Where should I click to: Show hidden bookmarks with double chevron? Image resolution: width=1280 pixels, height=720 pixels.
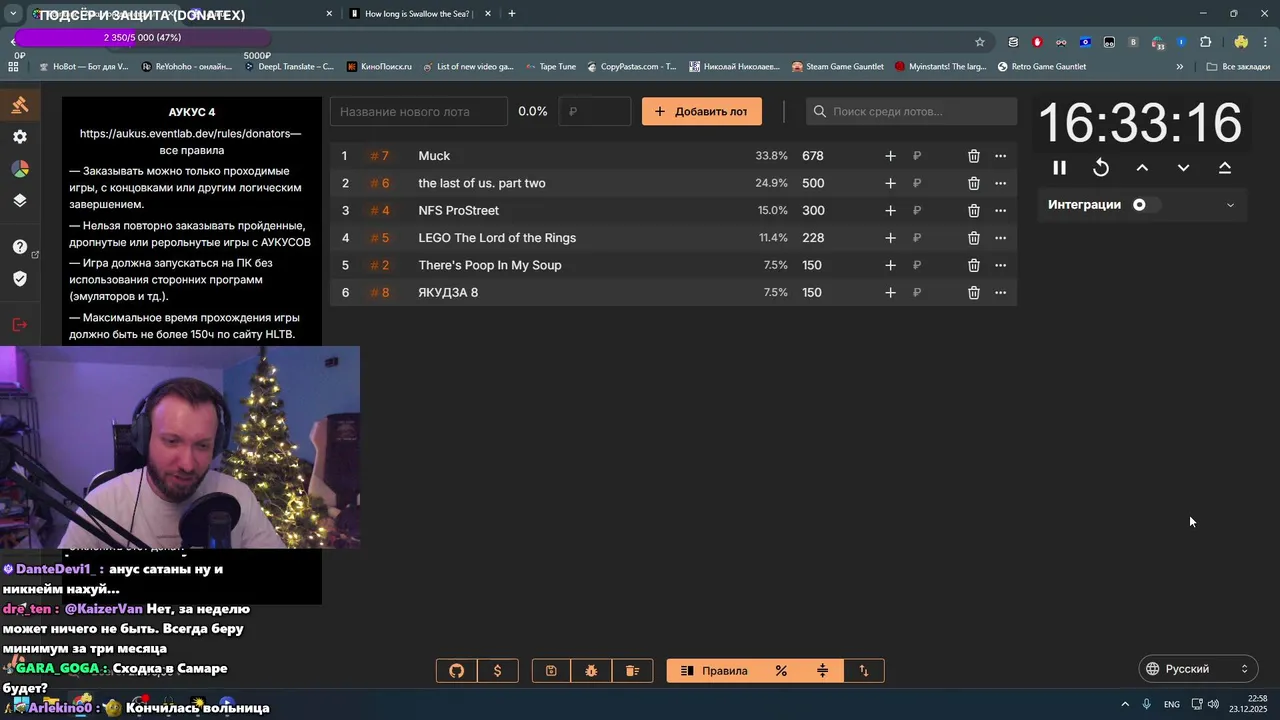click(x=1180, y=67)
